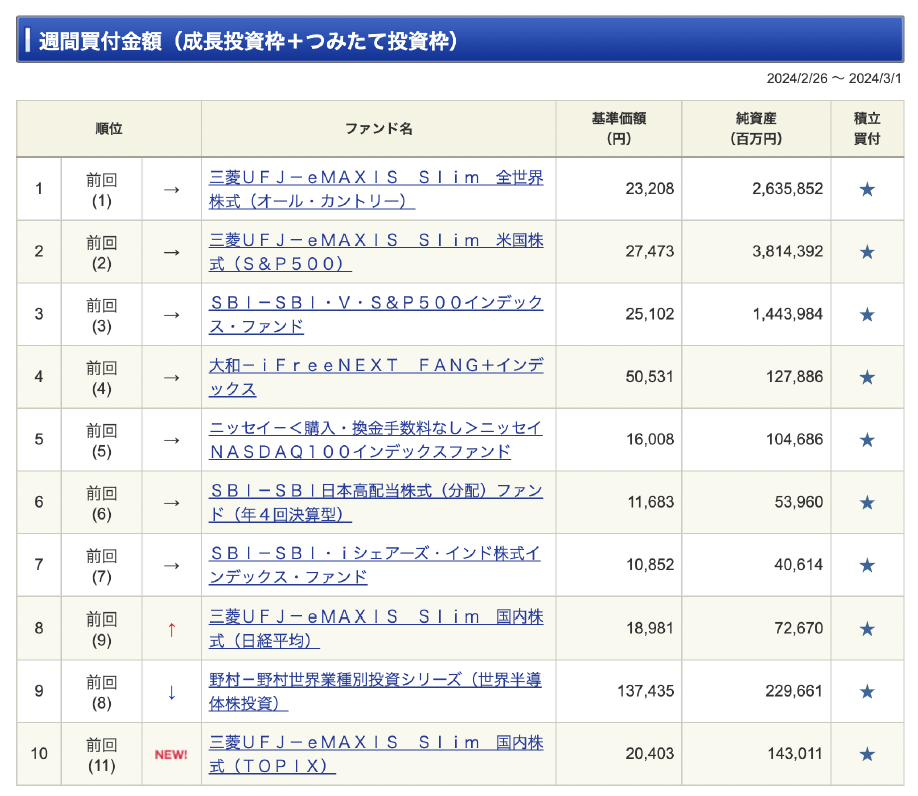Screen dimensions: 918x796
Task: Click the net assets value 143,011
Action: pyautogui.click(x=794, y=753)
